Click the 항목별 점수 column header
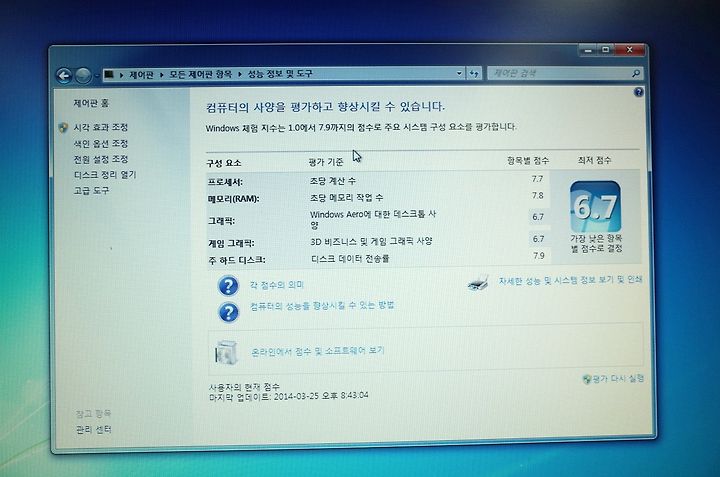The width and height of the screenshot is (720, 477). [528, 160]
